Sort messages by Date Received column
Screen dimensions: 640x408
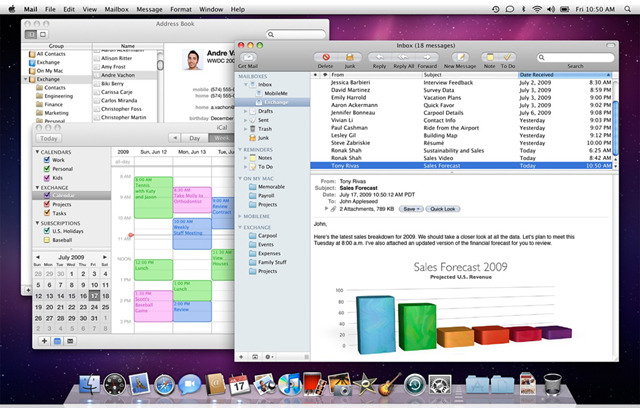(565, 75)
